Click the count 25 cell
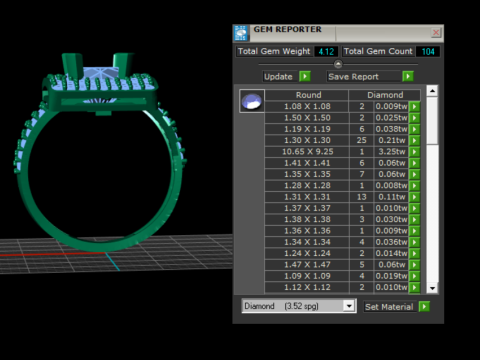This screenshot has height=360, width=480. point(362,140)
